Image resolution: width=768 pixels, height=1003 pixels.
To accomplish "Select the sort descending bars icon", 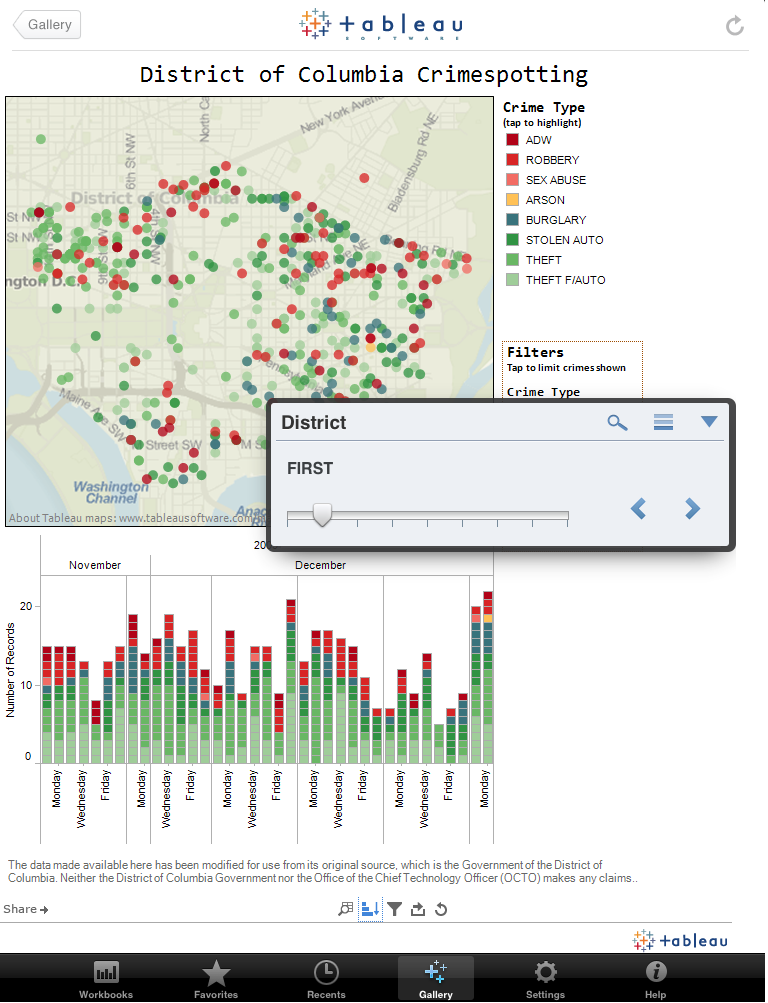I will [370, 909].
